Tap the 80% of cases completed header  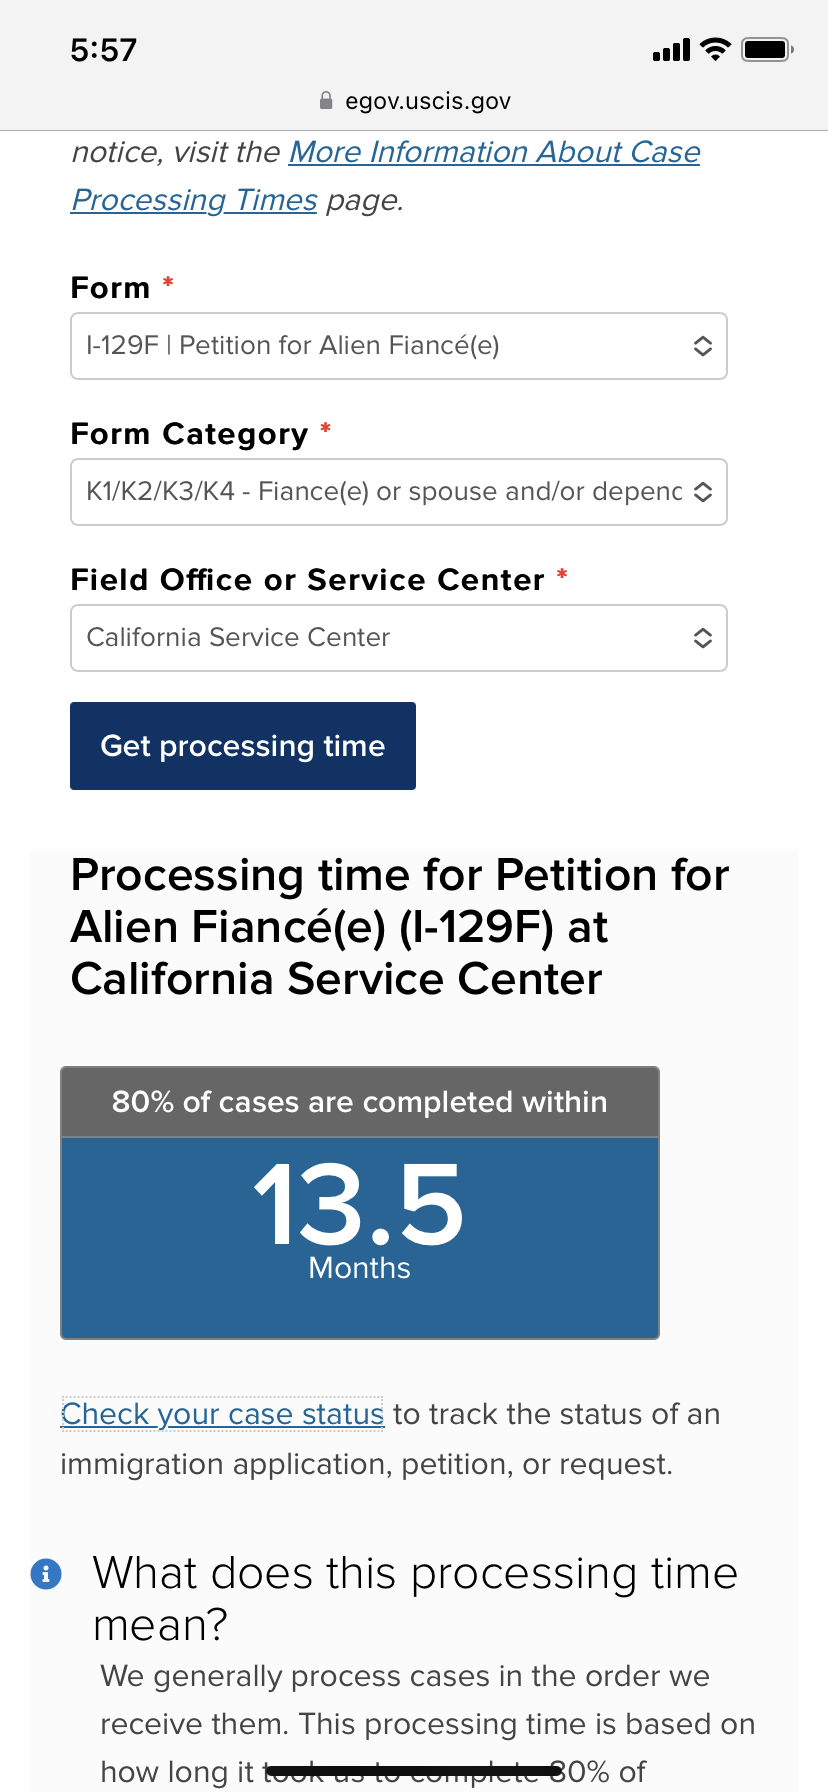point(360,1102)
